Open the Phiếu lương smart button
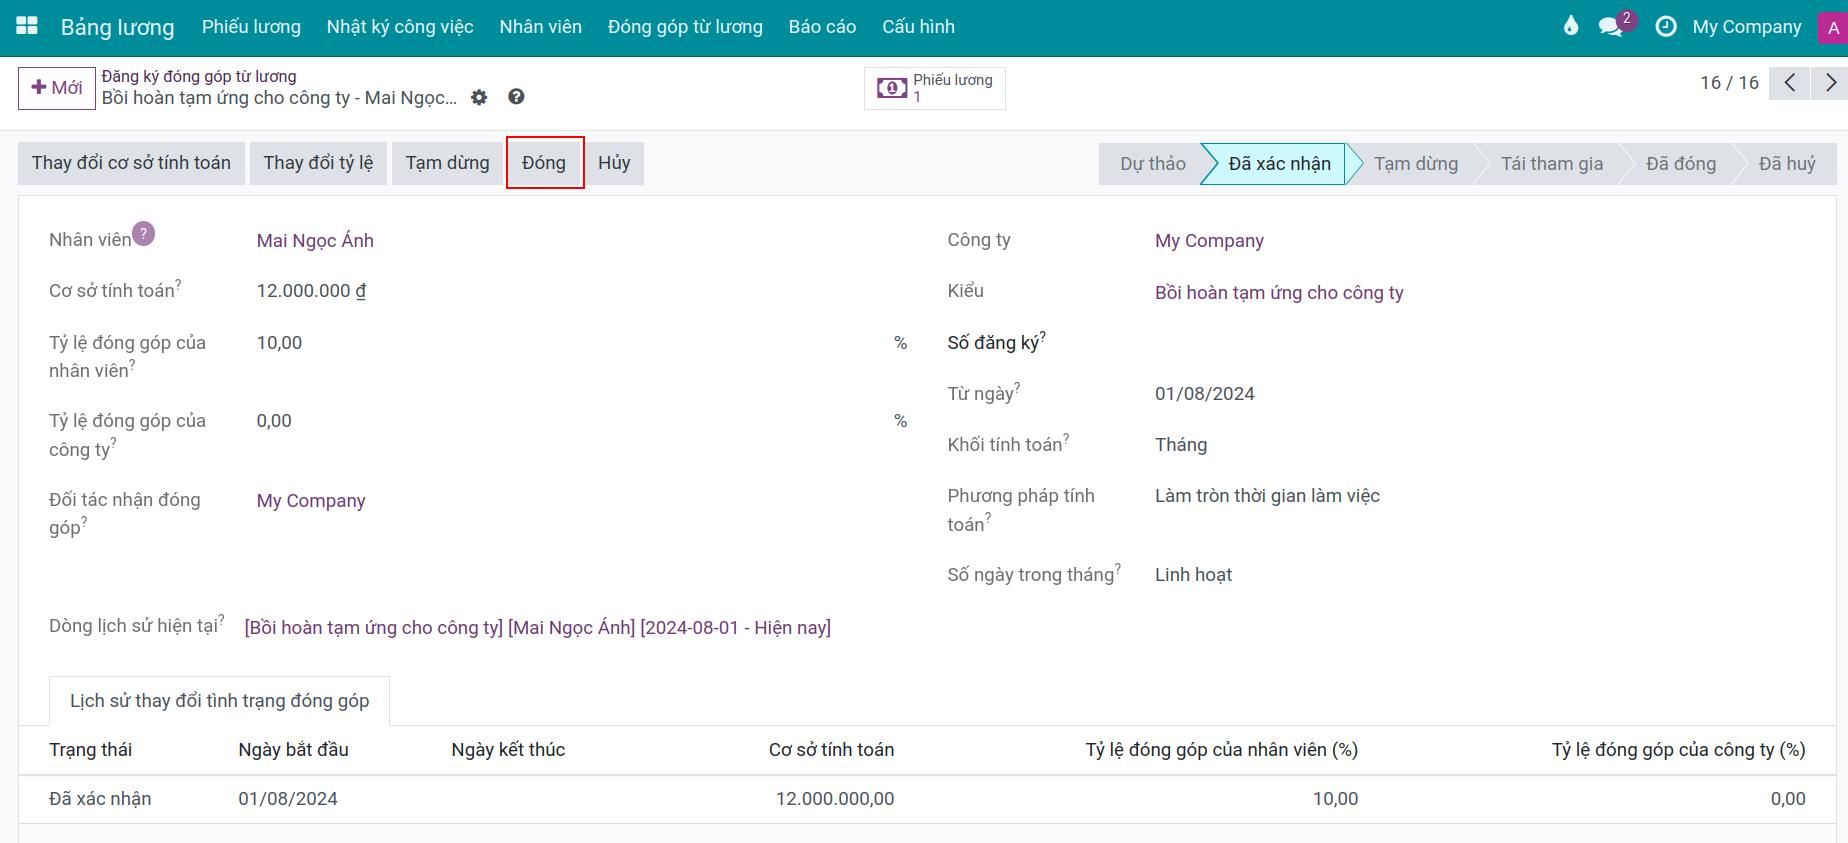This screenshot has width=1848, height=843. click(x=935, y=88)
